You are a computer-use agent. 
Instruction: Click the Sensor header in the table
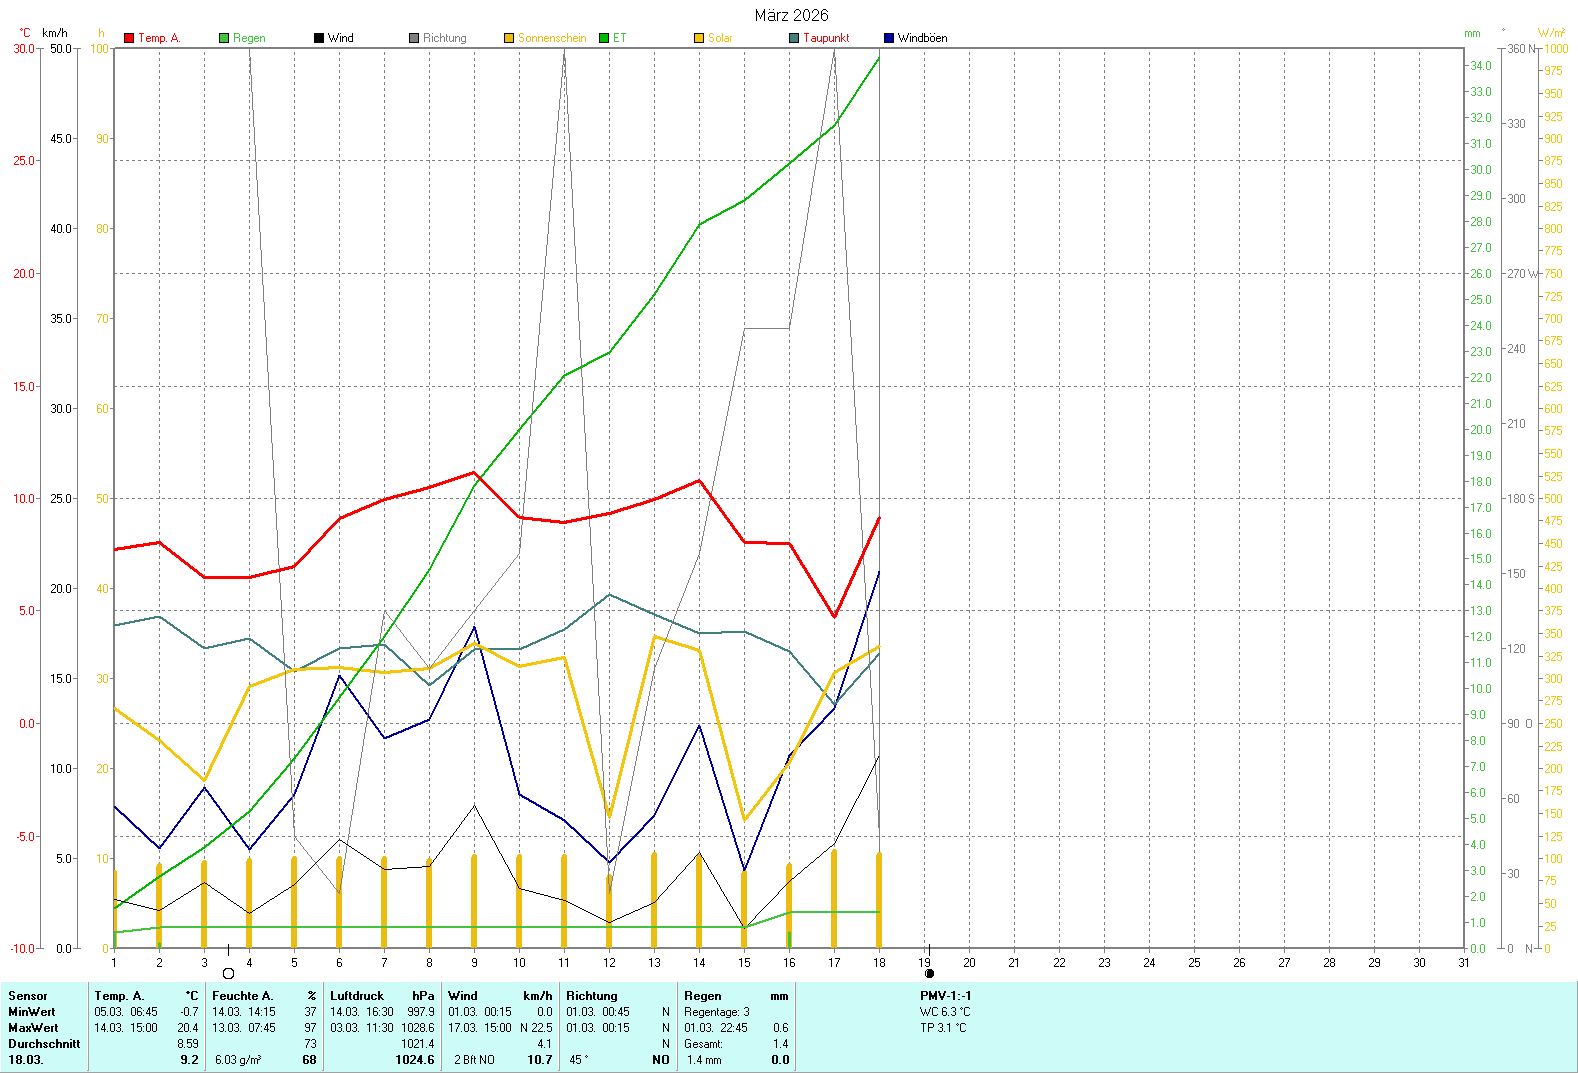point(28,996)
